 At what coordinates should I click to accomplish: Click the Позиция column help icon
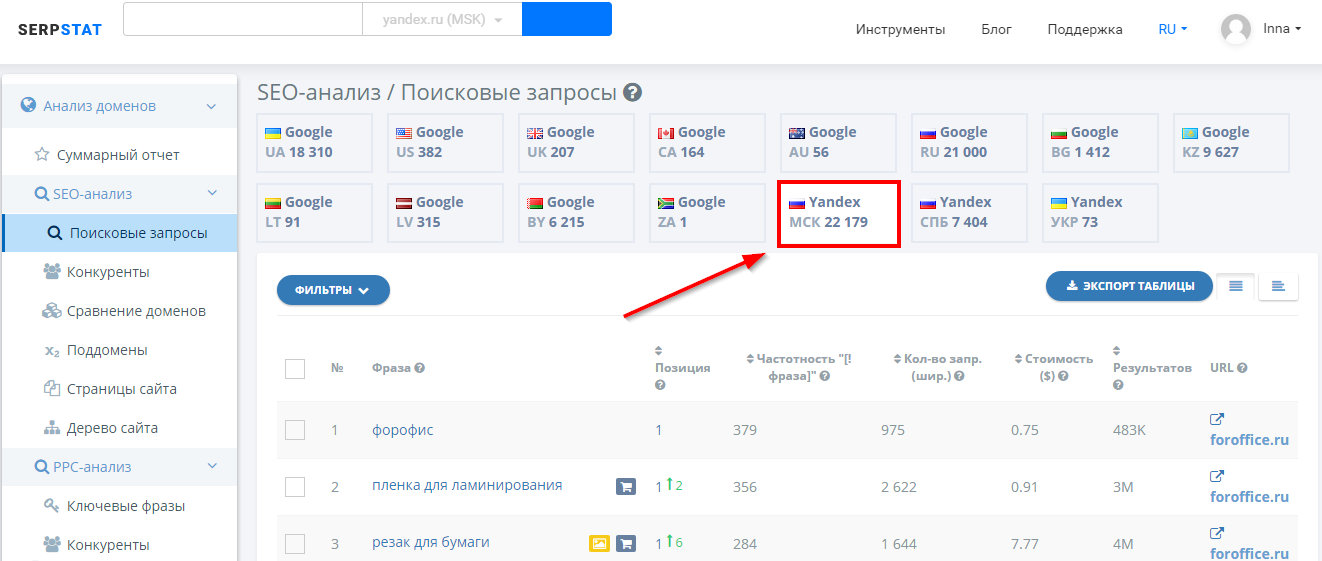pos(660,385)
